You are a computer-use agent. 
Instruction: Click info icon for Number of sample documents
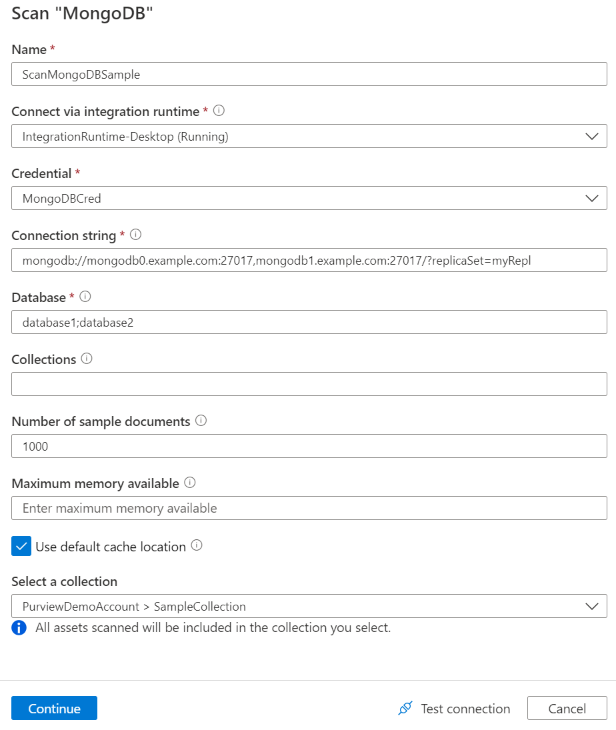[x=201, y=421]
